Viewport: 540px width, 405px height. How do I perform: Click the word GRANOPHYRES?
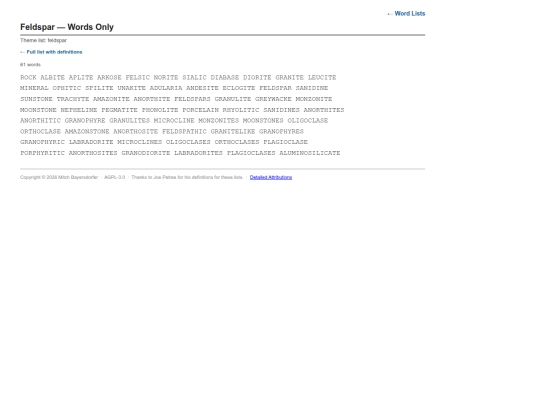pos(282,132)
